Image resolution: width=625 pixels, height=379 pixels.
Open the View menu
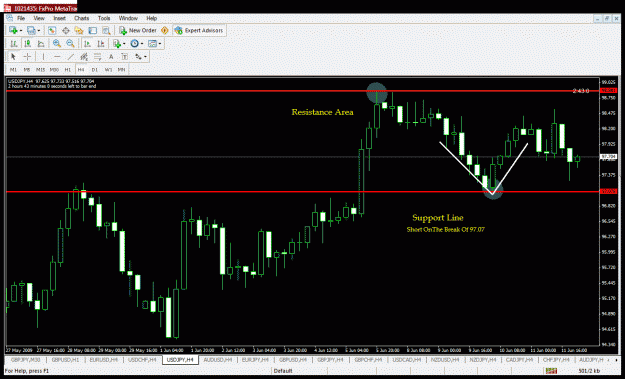[x=39, y=18]
